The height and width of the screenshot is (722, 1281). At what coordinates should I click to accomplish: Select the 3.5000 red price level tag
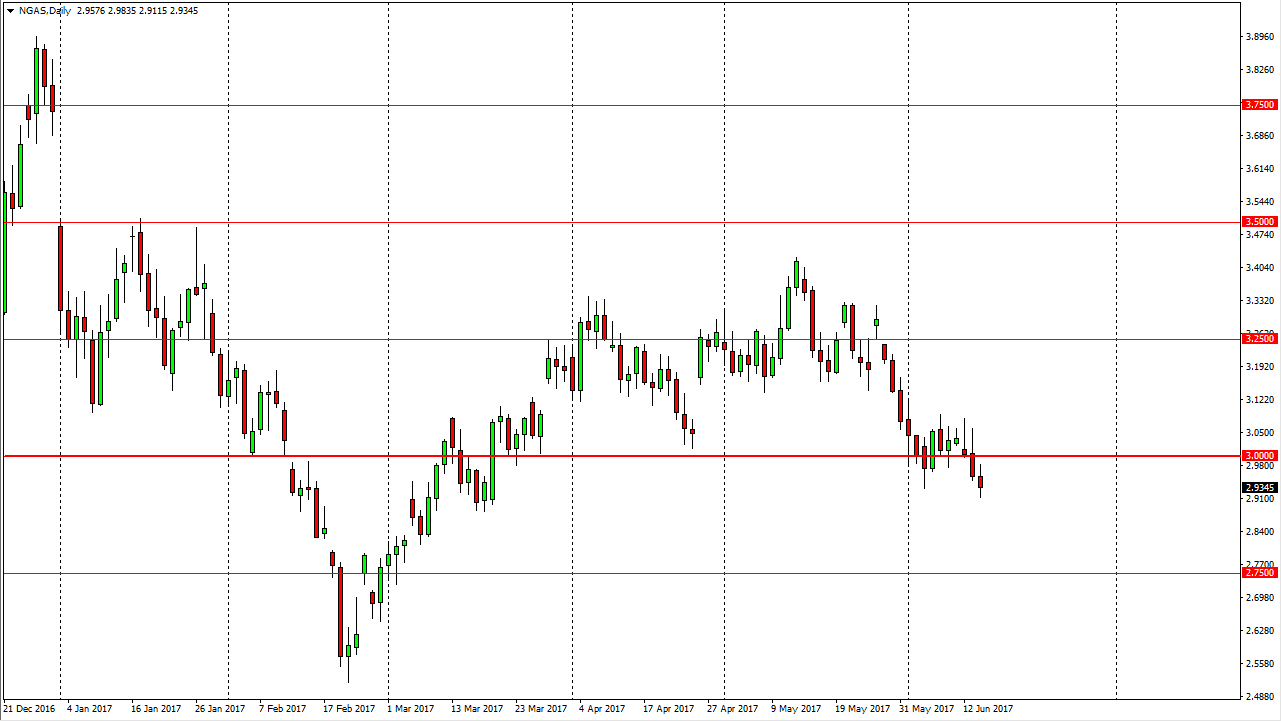click(x=1259, y=222)
